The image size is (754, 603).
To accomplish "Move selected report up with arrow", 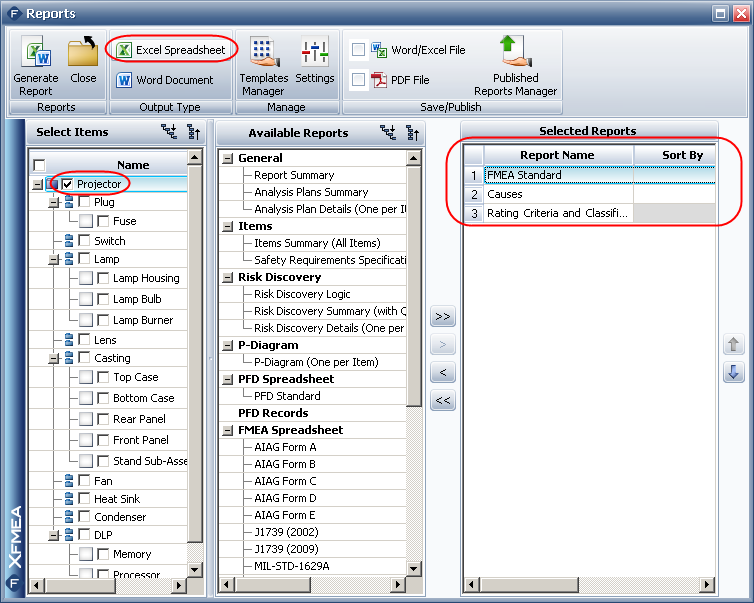I will (x=733, y=345).
